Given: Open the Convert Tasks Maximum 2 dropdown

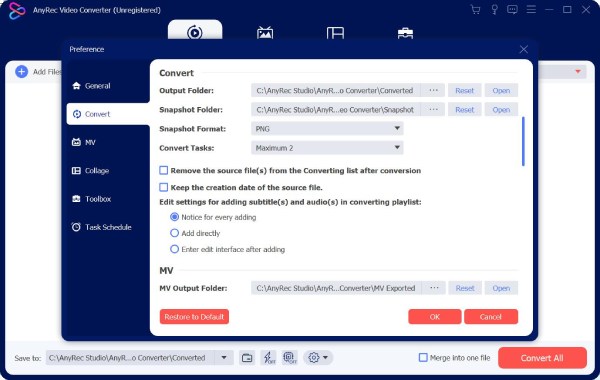Looking at the screenshot, I should pos(327,148).
